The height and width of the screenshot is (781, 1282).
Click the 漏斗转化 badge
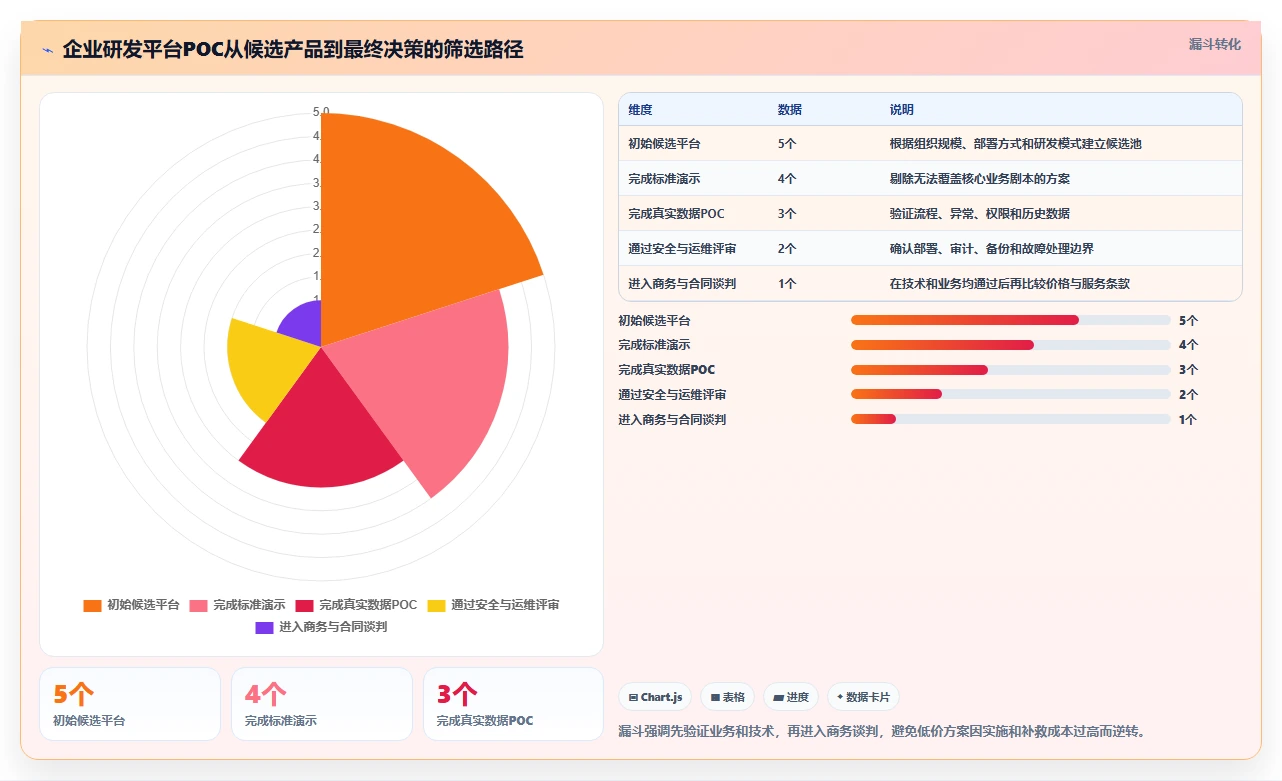point(1215,44)
